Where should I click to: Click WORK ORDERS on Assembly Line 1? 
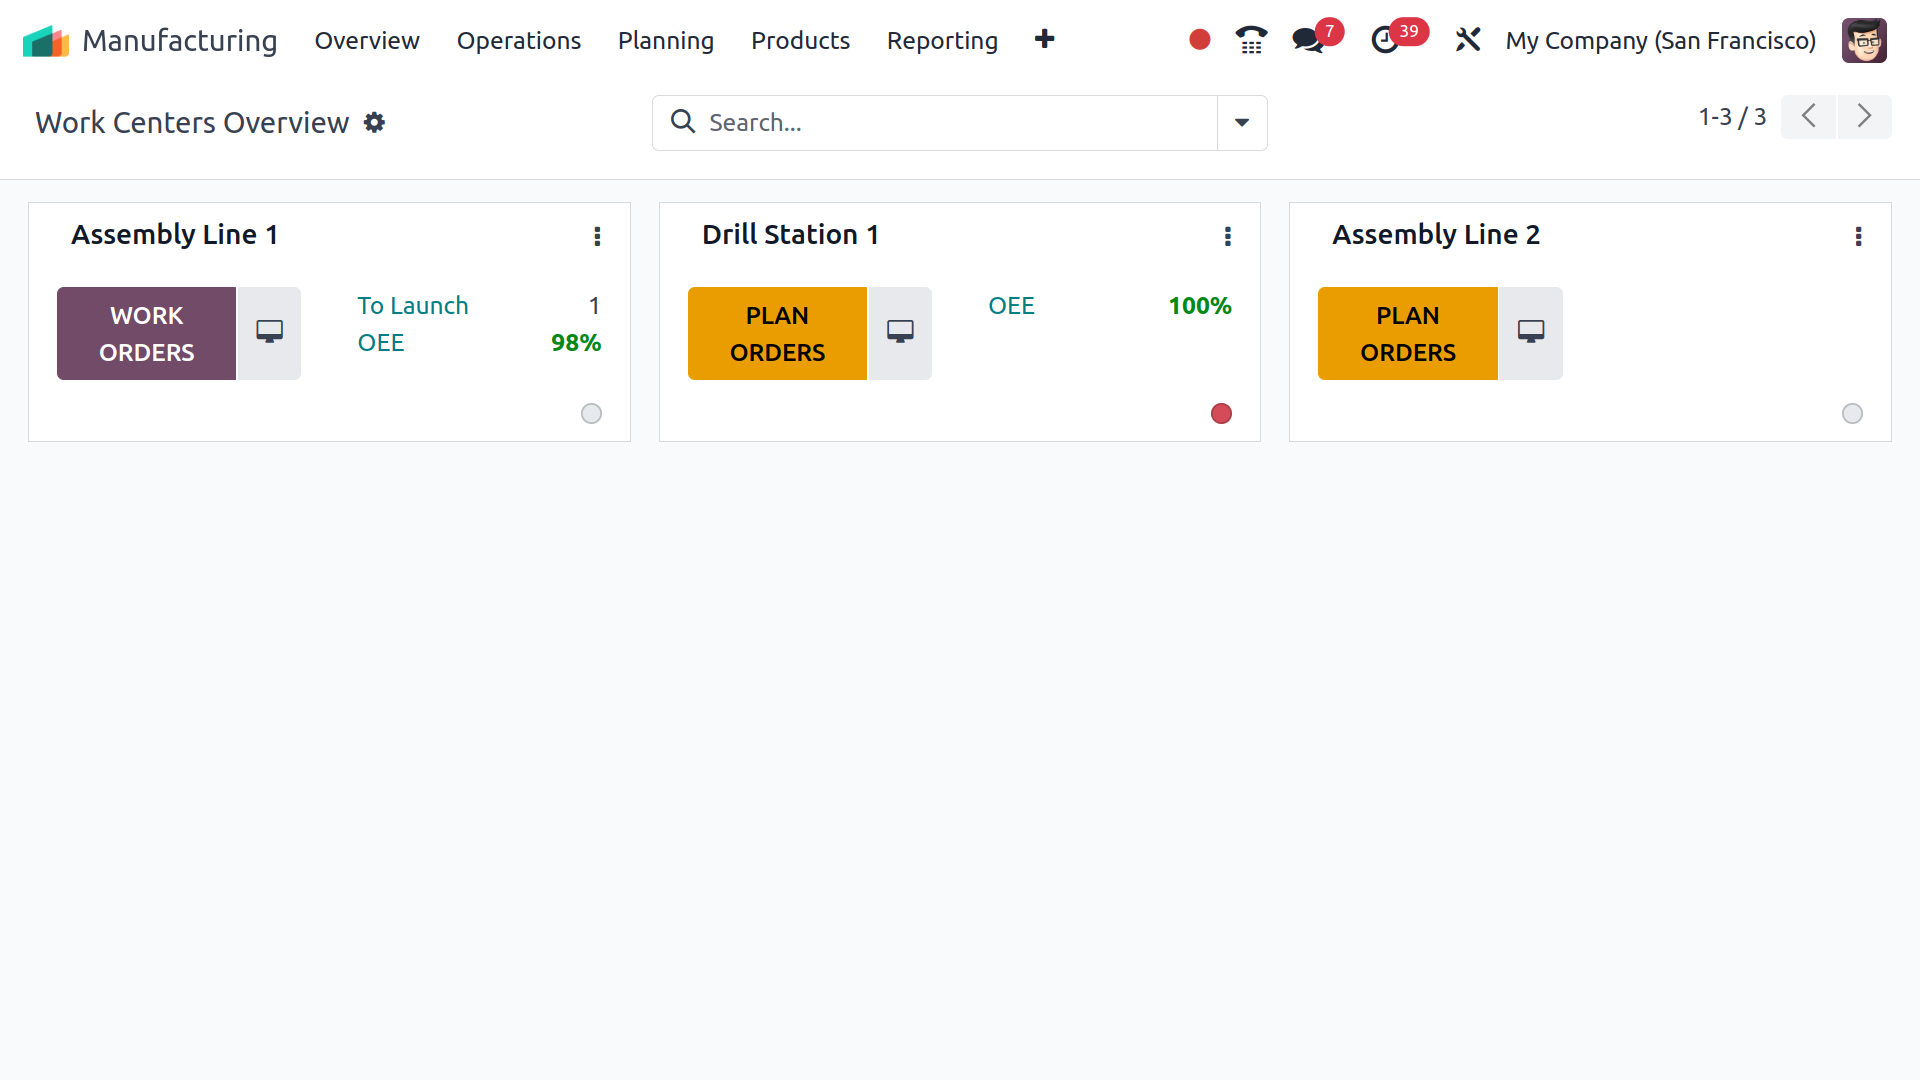pos(146,333)
